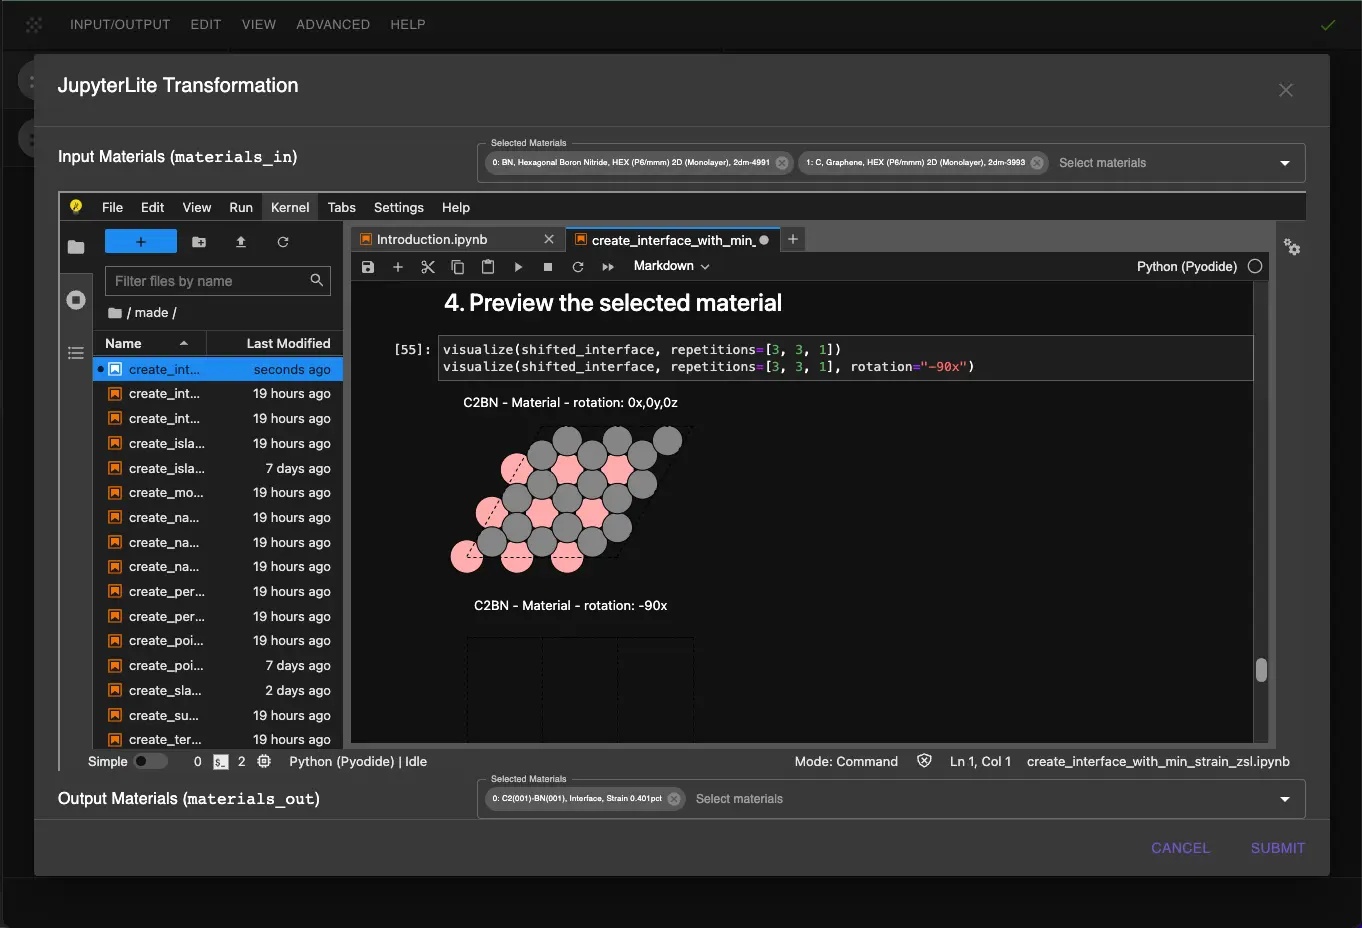Image resolution: width=1362 pixels, height=928 pixels.
Task: Interrupt the kernel with the stop icon
Action: (548, 267)
